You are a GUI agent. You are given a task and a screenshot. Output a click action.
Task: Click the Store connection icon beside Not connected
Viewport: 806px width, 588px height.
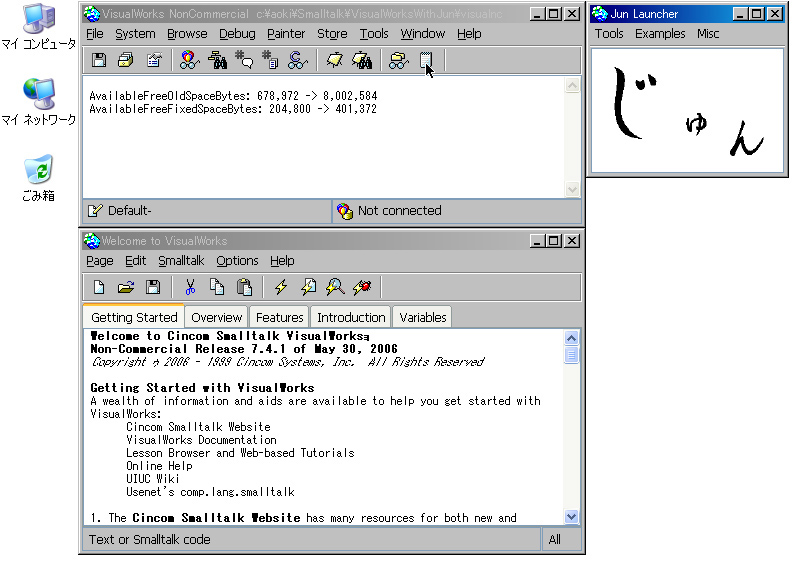[x=345, y=211]
